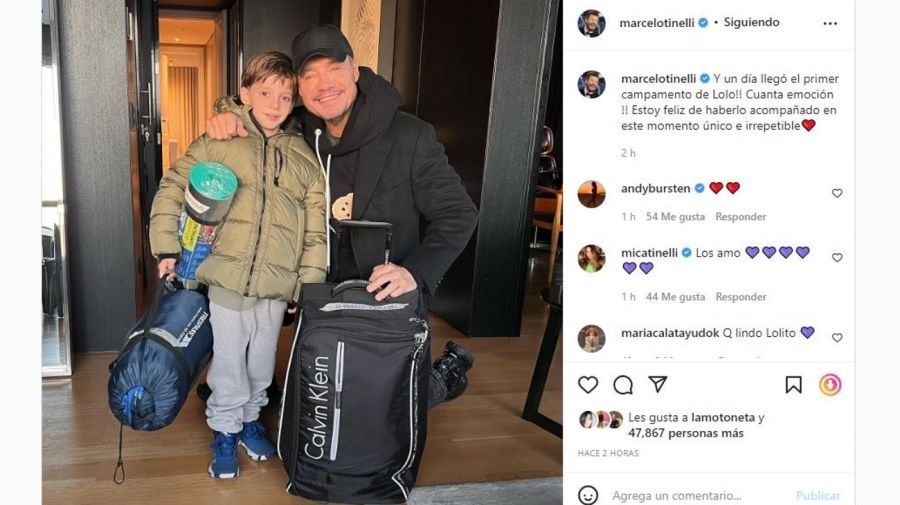
Task: Save post with bookmark icon
Action: [x=793, y=384]
